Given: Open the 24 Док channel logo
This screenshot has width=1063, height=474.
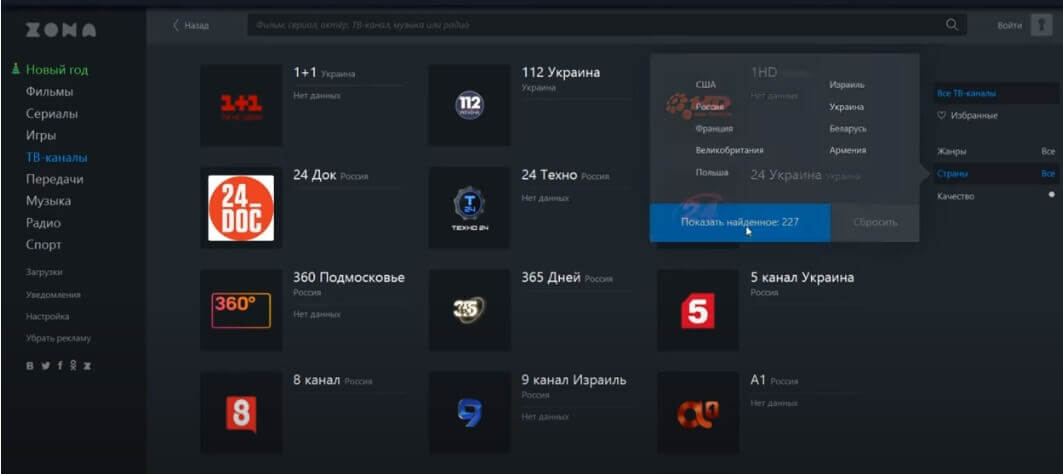Looking at the screenshot, I should click(241, 208).
